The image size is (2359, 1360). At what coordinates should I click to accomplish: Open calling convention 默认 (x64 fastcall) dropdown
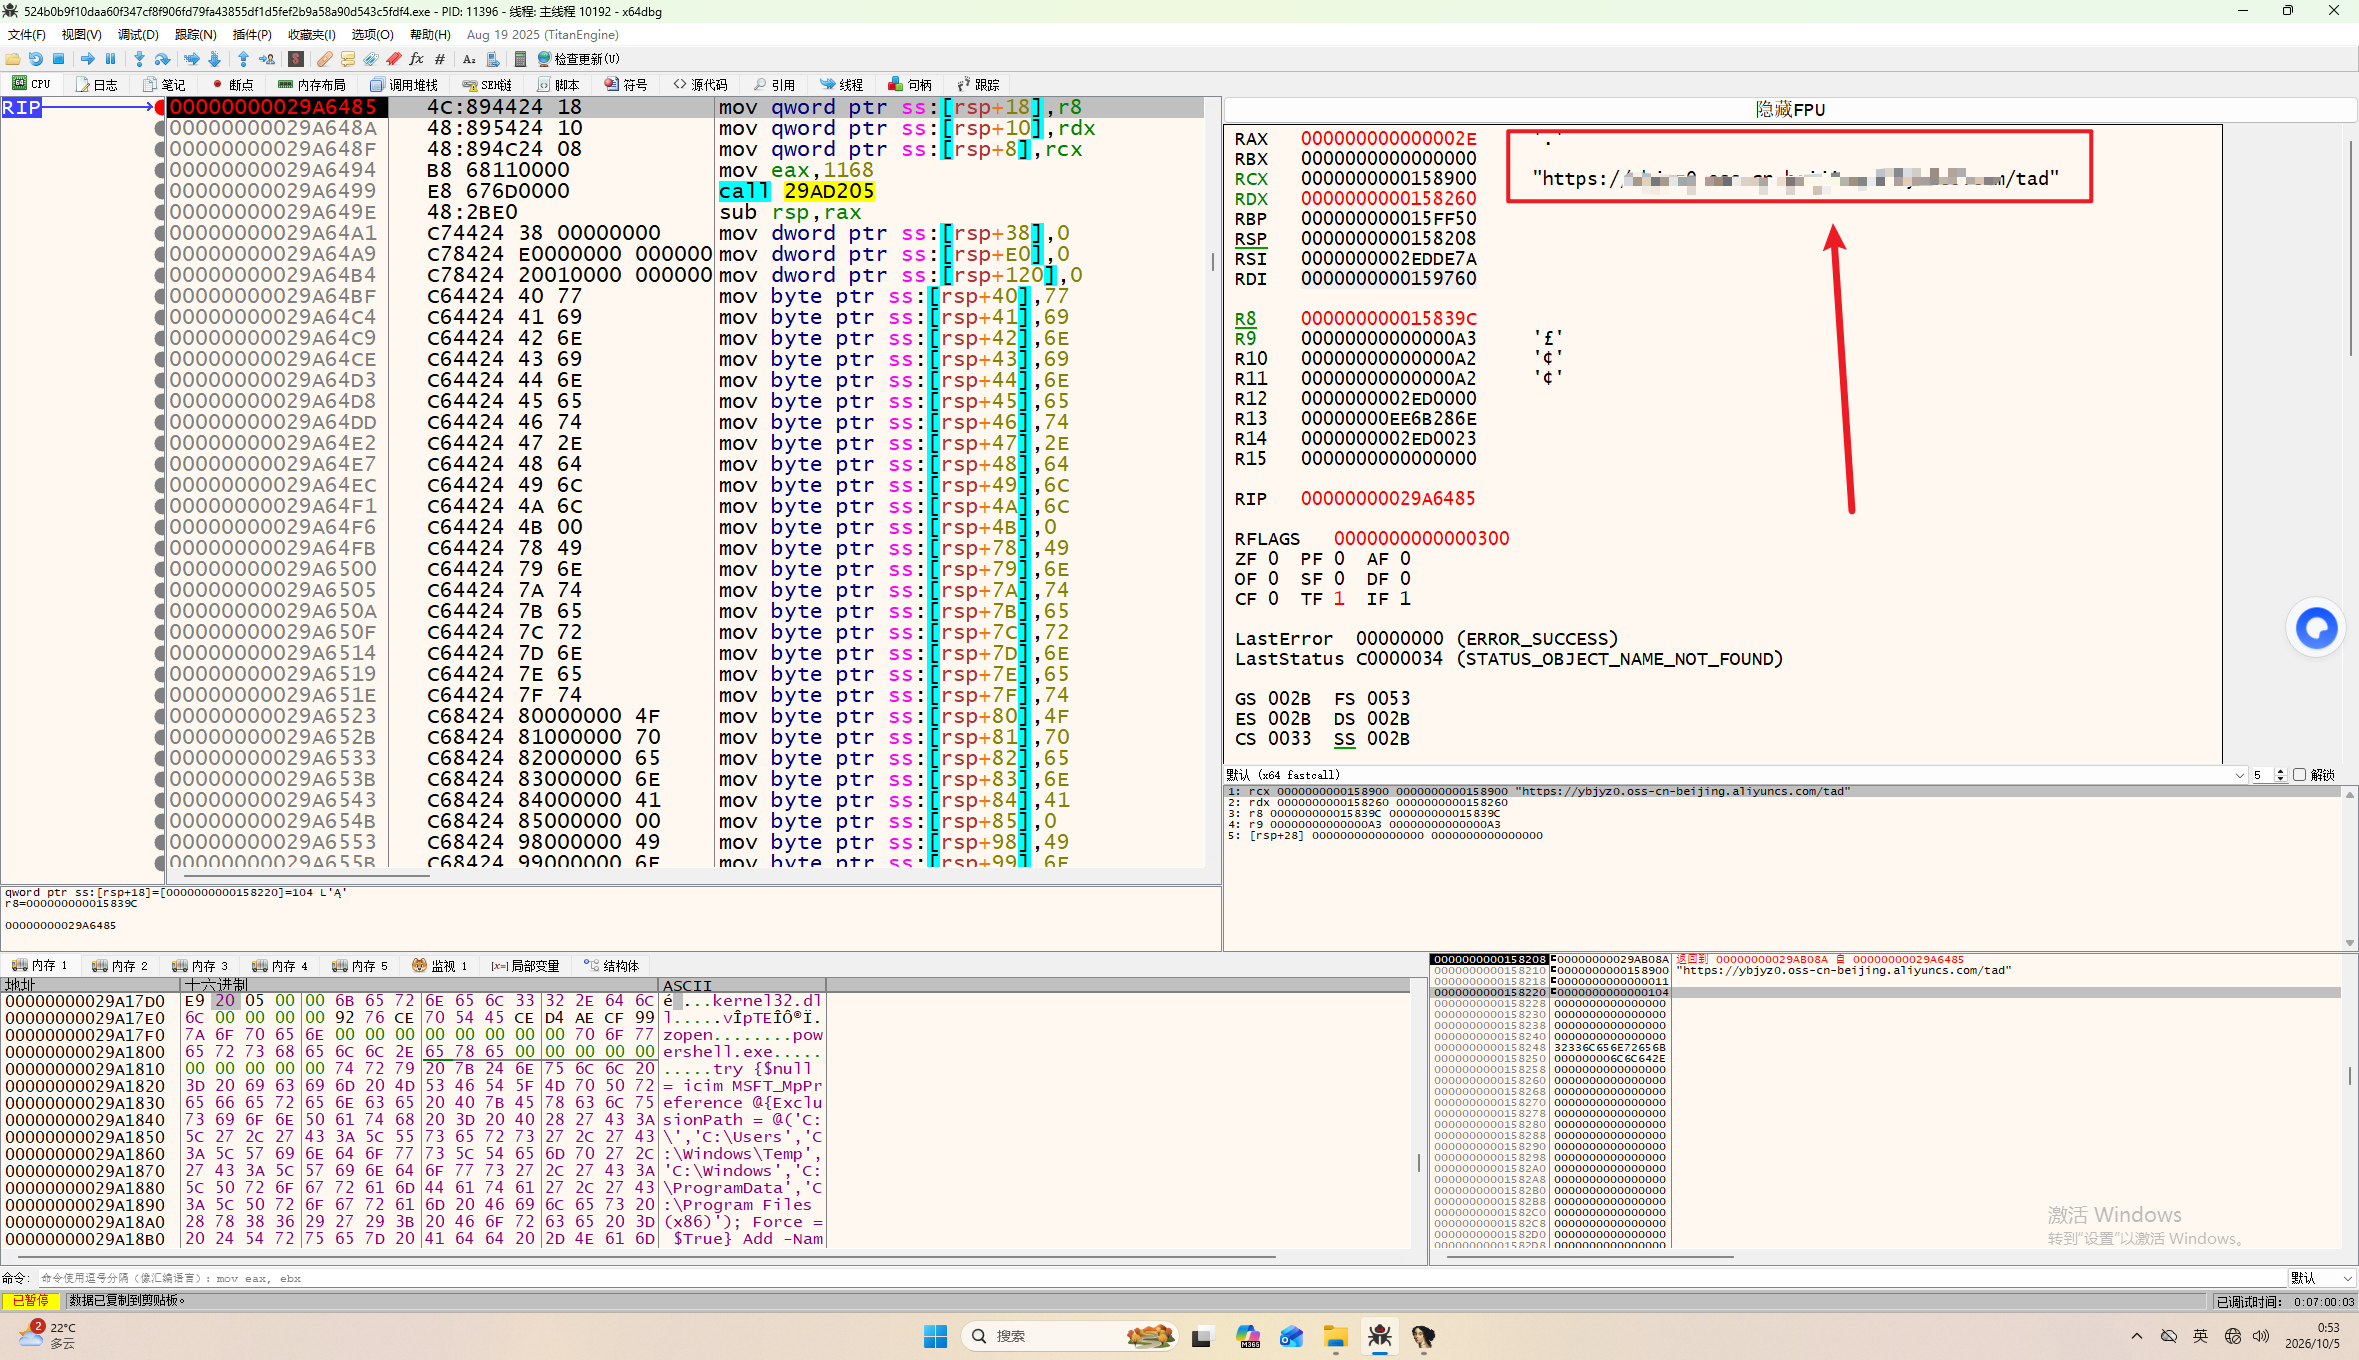[1735, 775]
